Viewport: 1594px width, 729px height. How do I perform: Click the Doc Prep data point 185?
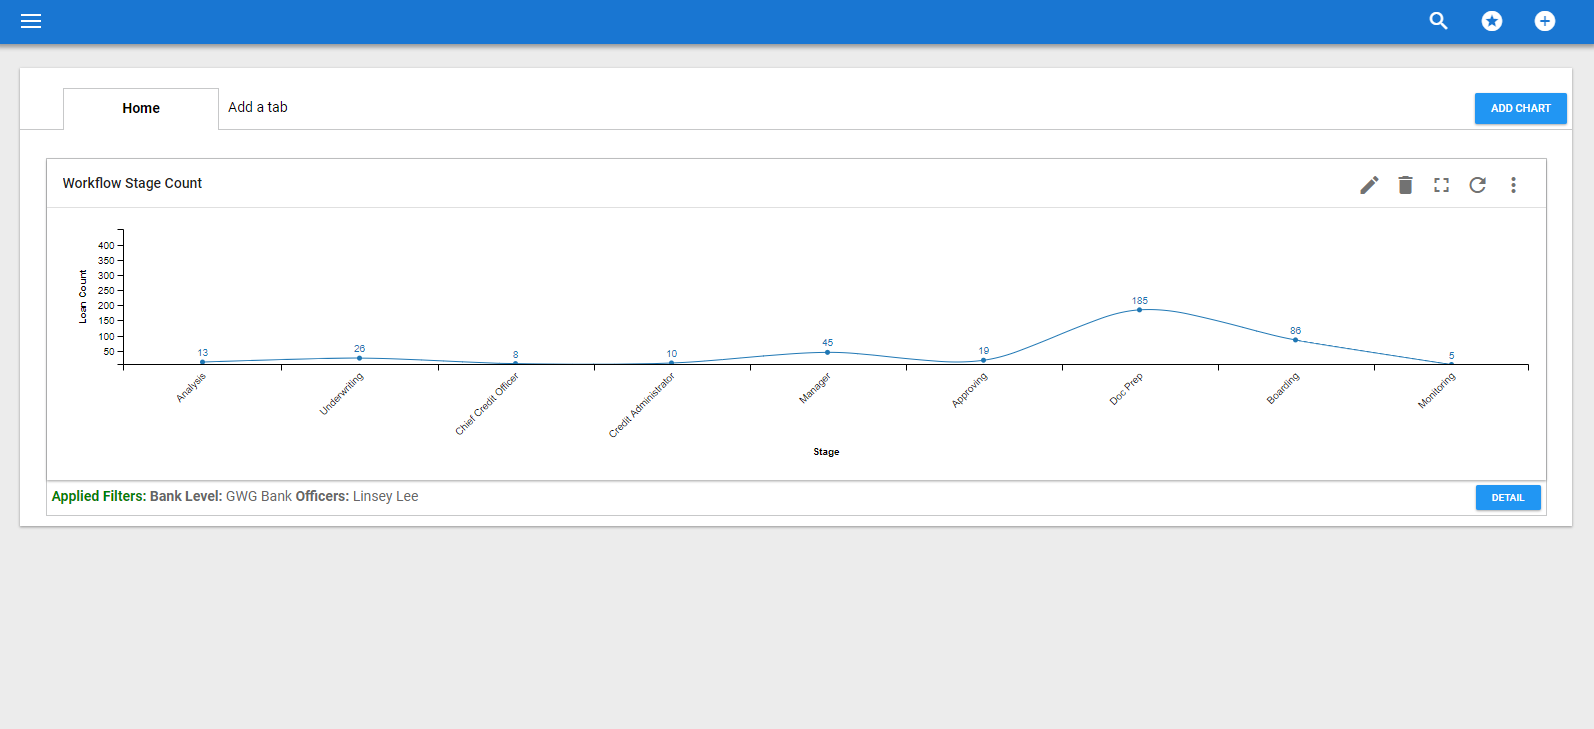[x=1139, y=310]
